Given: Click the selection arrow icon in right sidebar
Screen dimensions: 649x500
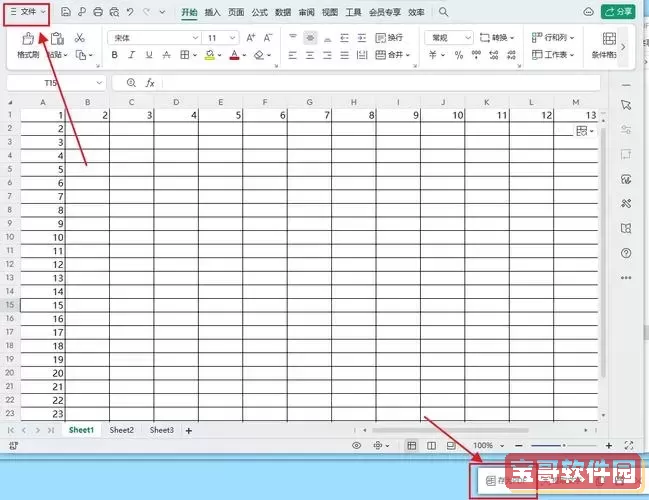Looking at the screenshot, I should [x=626, y=105].
